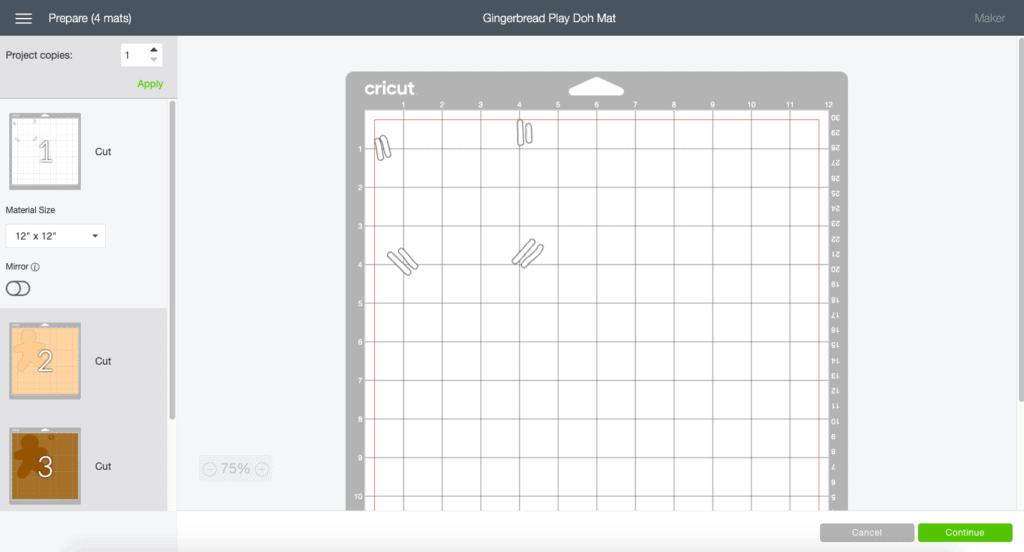The width and height of the screenshot is (1024, 552).
Task: Apply the project copies setting
Action: click(150, 84)
